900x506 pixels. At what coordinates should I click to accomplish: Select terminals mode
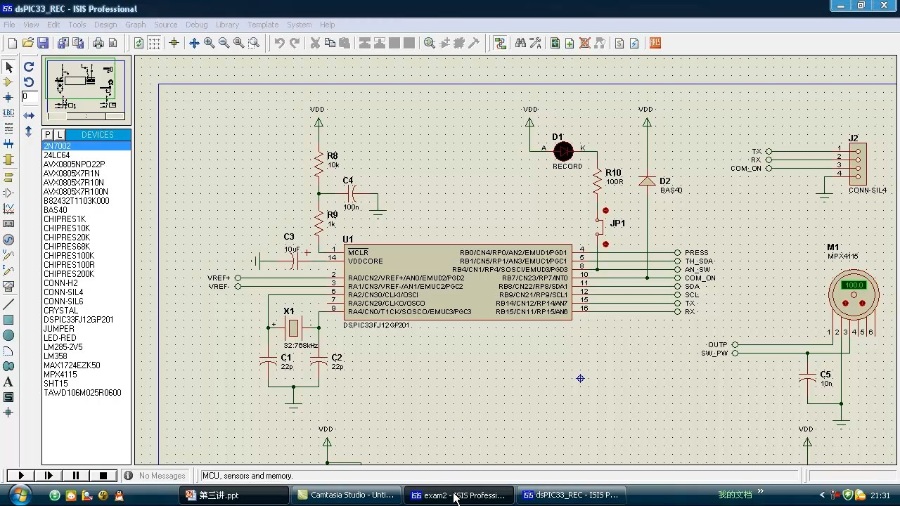pyautogui.click(x=9, y=177)
